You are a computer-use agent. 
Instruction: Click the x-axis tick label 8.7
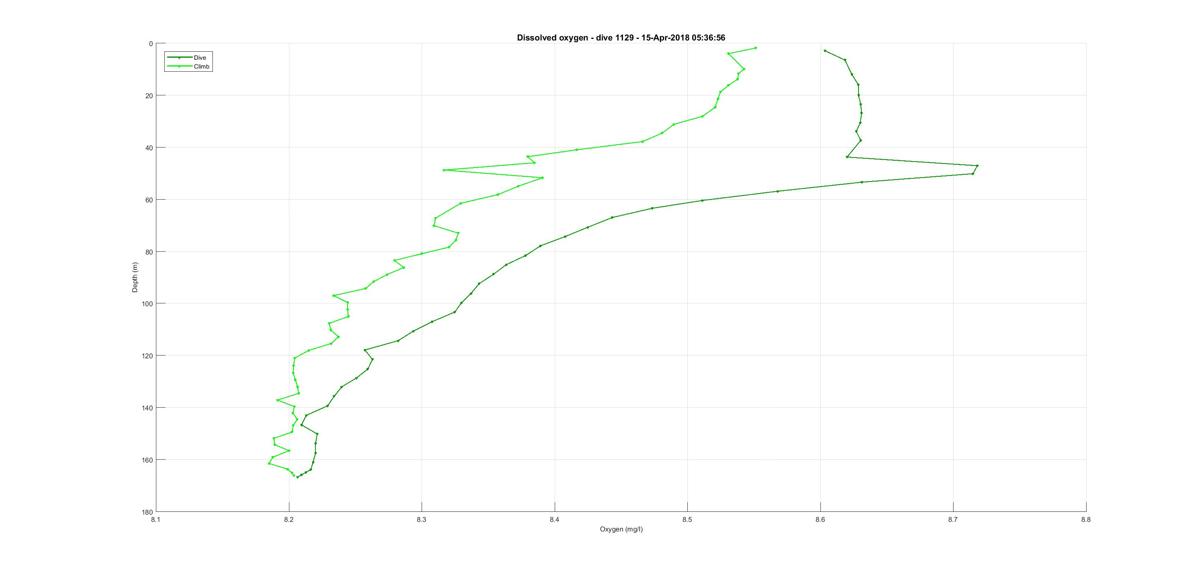pos(953,519)
